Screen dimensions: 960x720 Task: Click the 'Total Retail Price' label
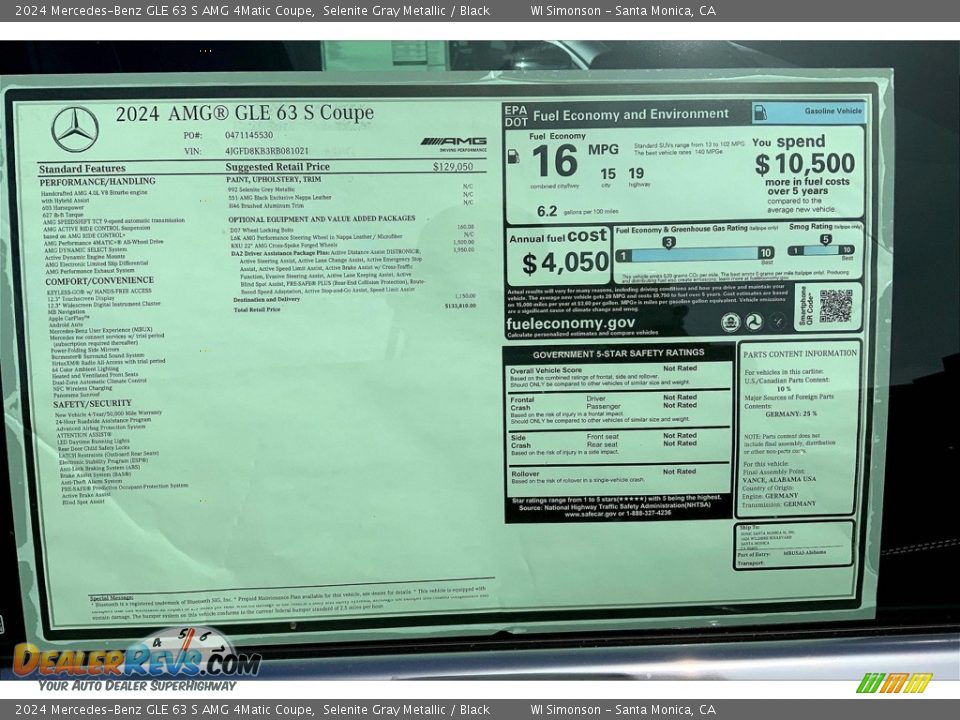pyautogui.click(x=257, y=310)
